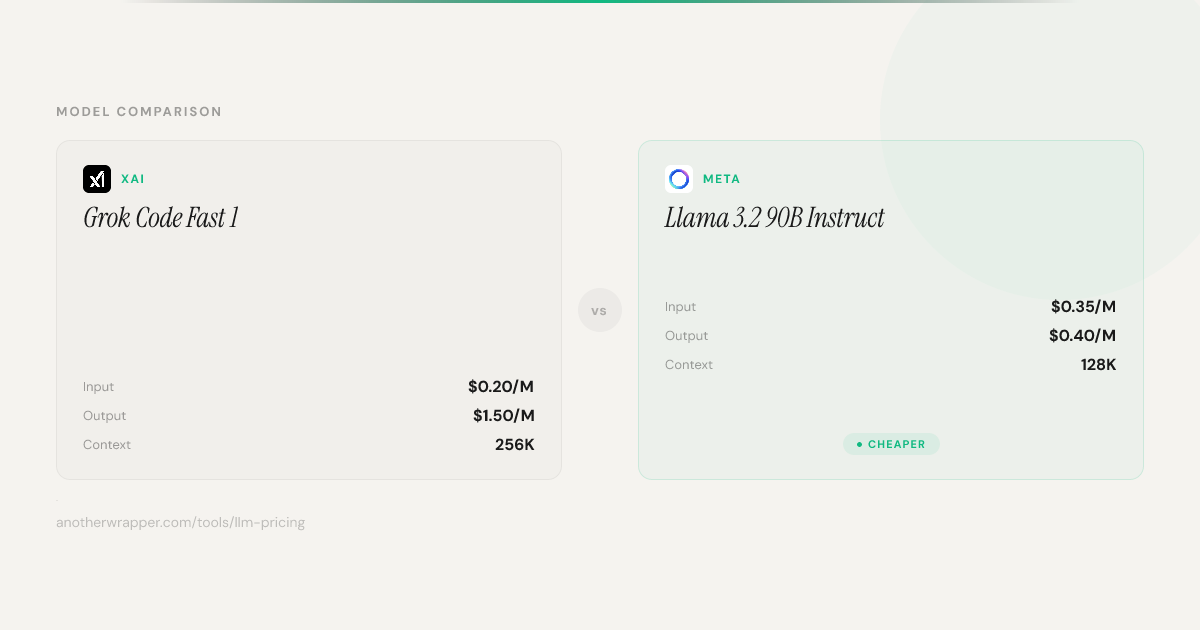This screenshot has width=1200, height=630.
Task: Click the VS circle between cards
Action: (x=600, y=311)
